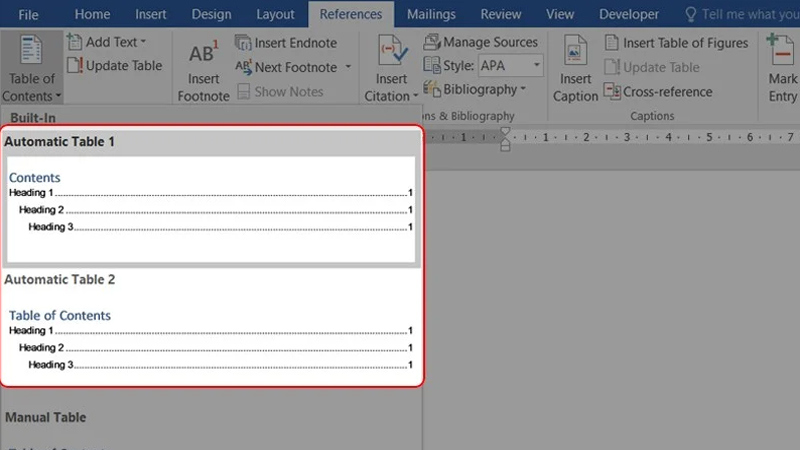Choose the Automatic Table 1 preview
The height and width of the screenshot is (450, 800).
click(x=211, y=209)
